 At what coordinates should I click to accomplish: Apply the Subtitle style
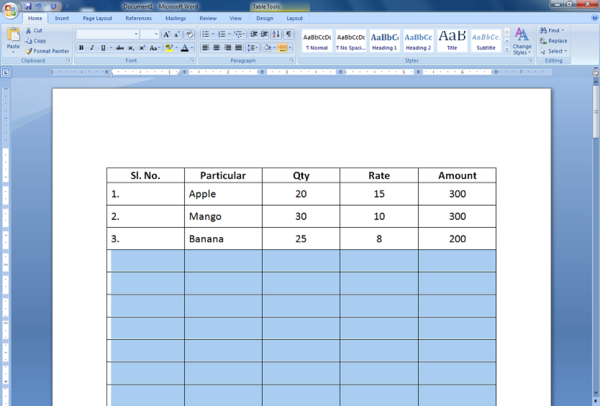[x=486, y=41]
